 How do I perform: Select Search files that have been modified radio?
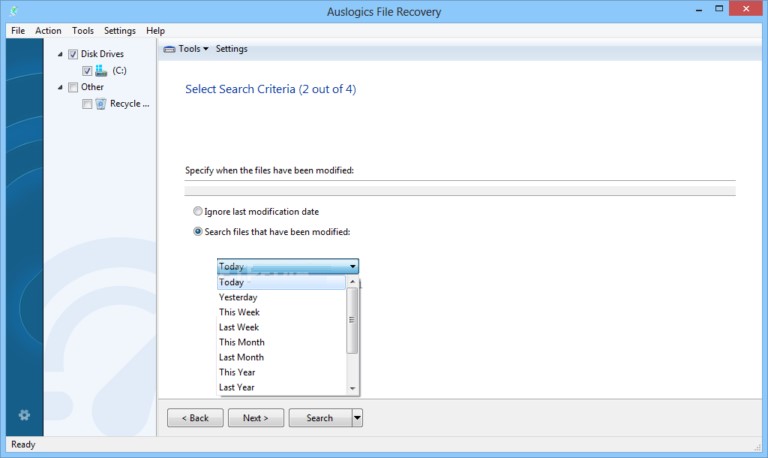click(197, 231)
